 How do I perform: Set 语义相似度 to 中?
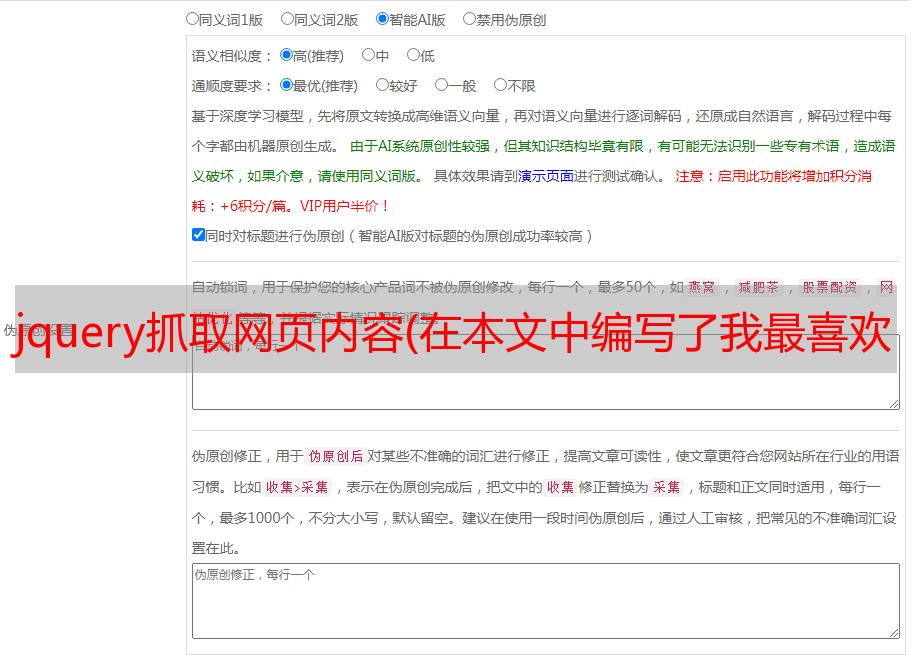368,55
